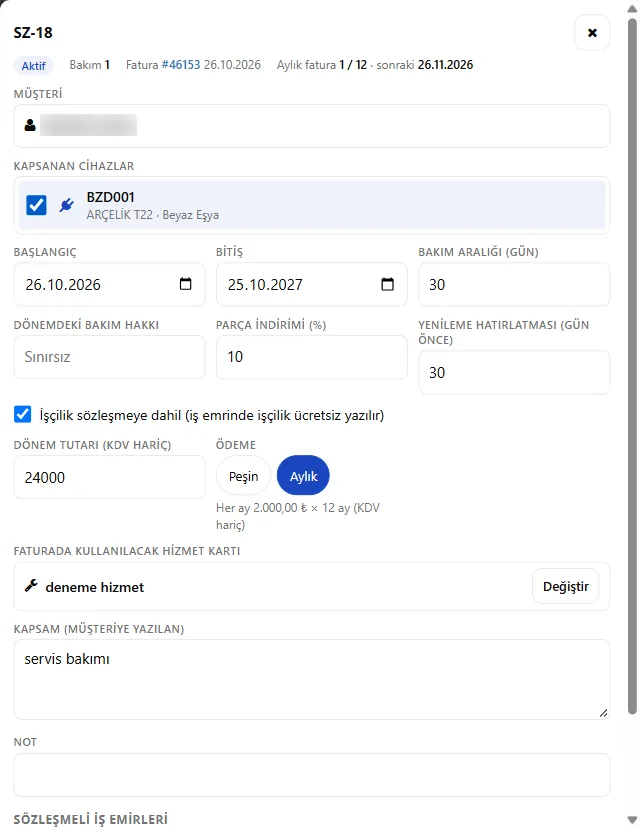This screenshot has height=828, width=640.
Task: Click the Bakım 1 header text
Action: 89,65
